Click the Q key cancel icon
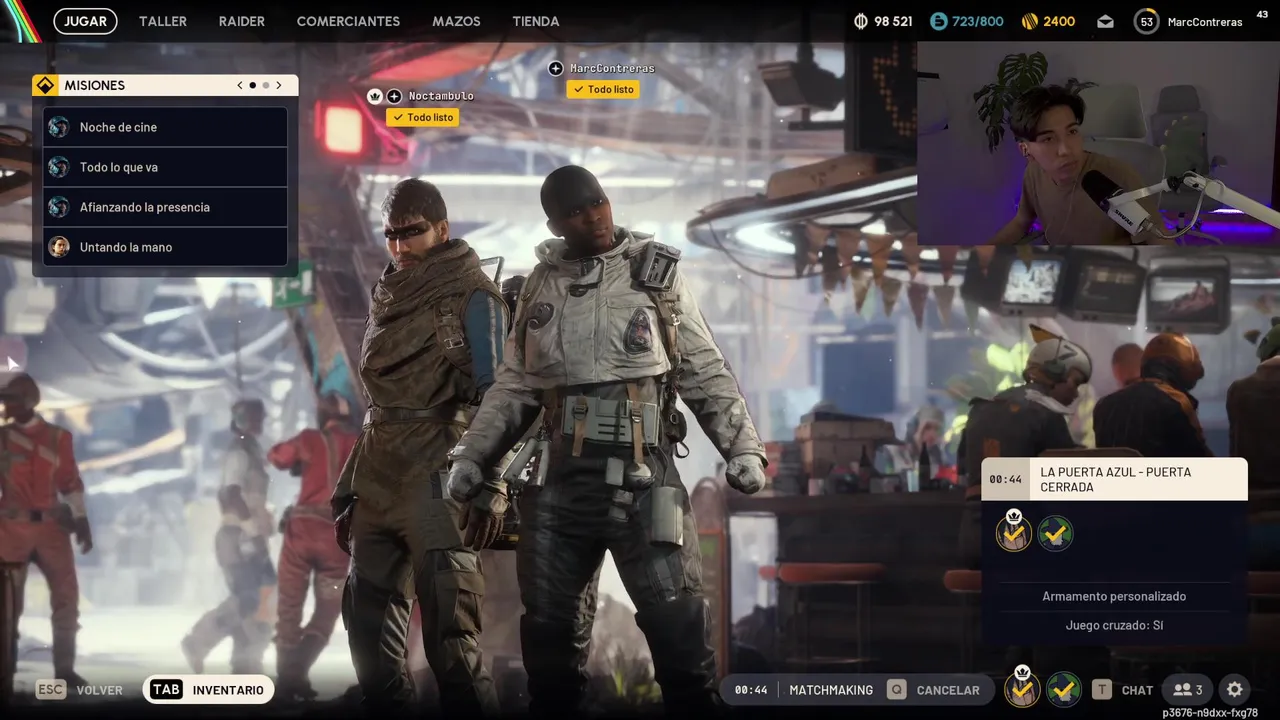The height and width of the screenshot is (720, 1280). click(x=897, y=689)
